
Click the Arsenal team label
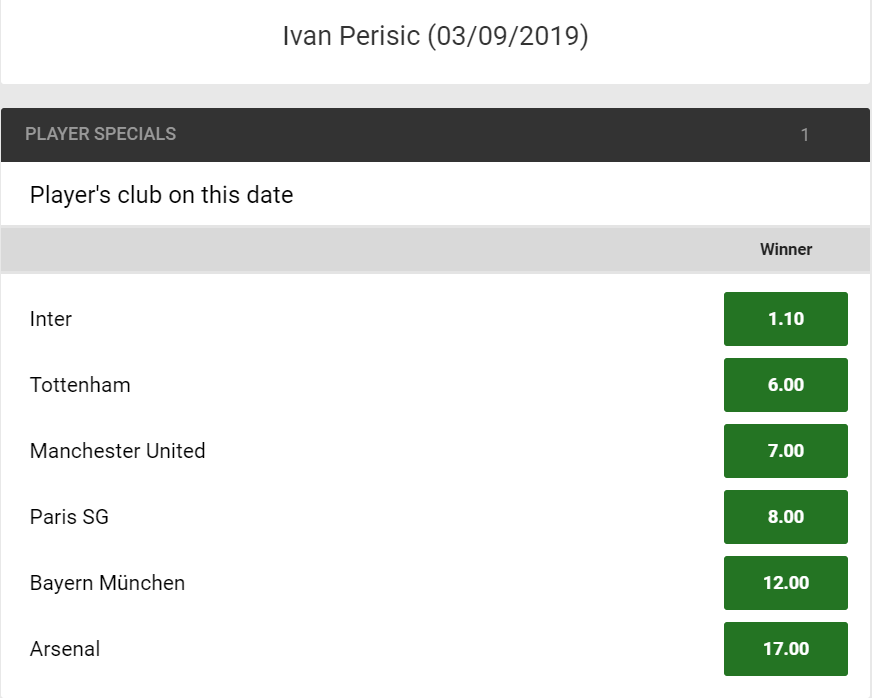(x=65, y=649)
